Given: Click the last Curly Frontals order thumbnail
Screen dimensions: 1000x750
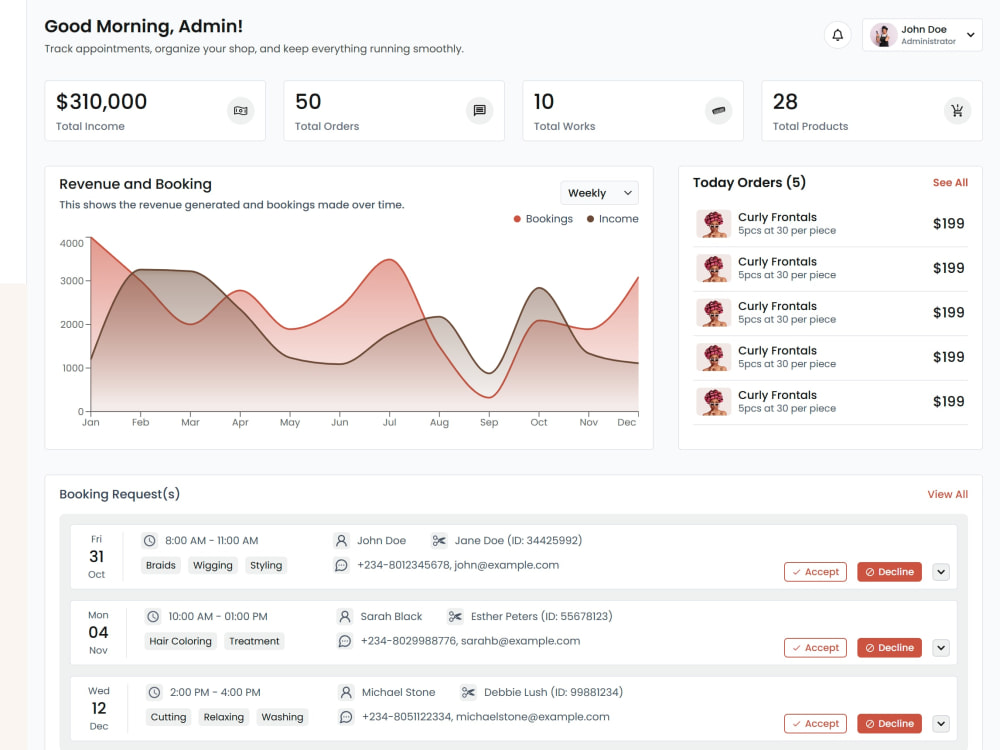Looking at the screenshot, I should (713, 402).
